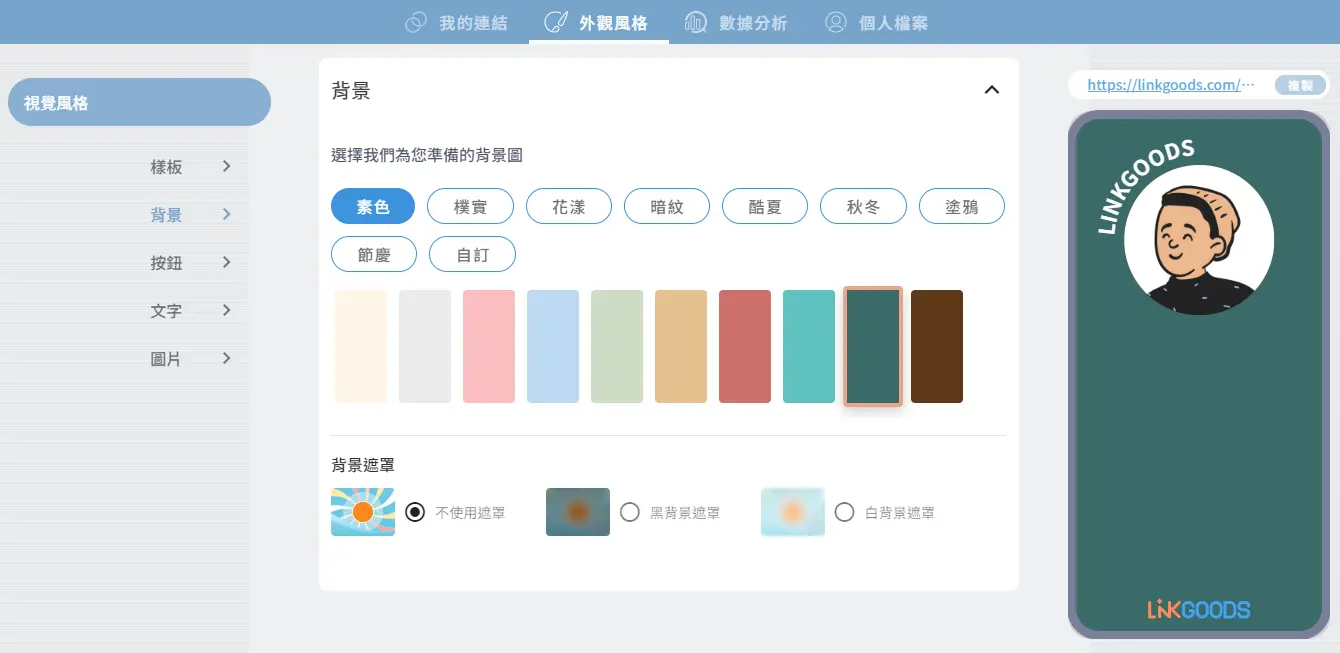Select the 節慶 background category
This screenshot has width=1340, height=653.
374,254
